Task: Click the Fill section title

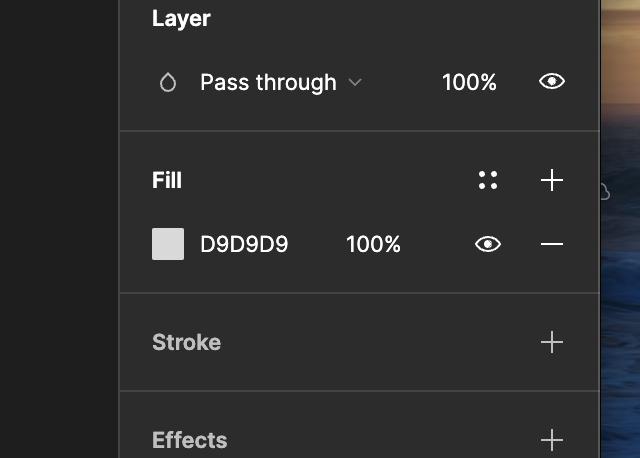Action: tap(167, 180)
